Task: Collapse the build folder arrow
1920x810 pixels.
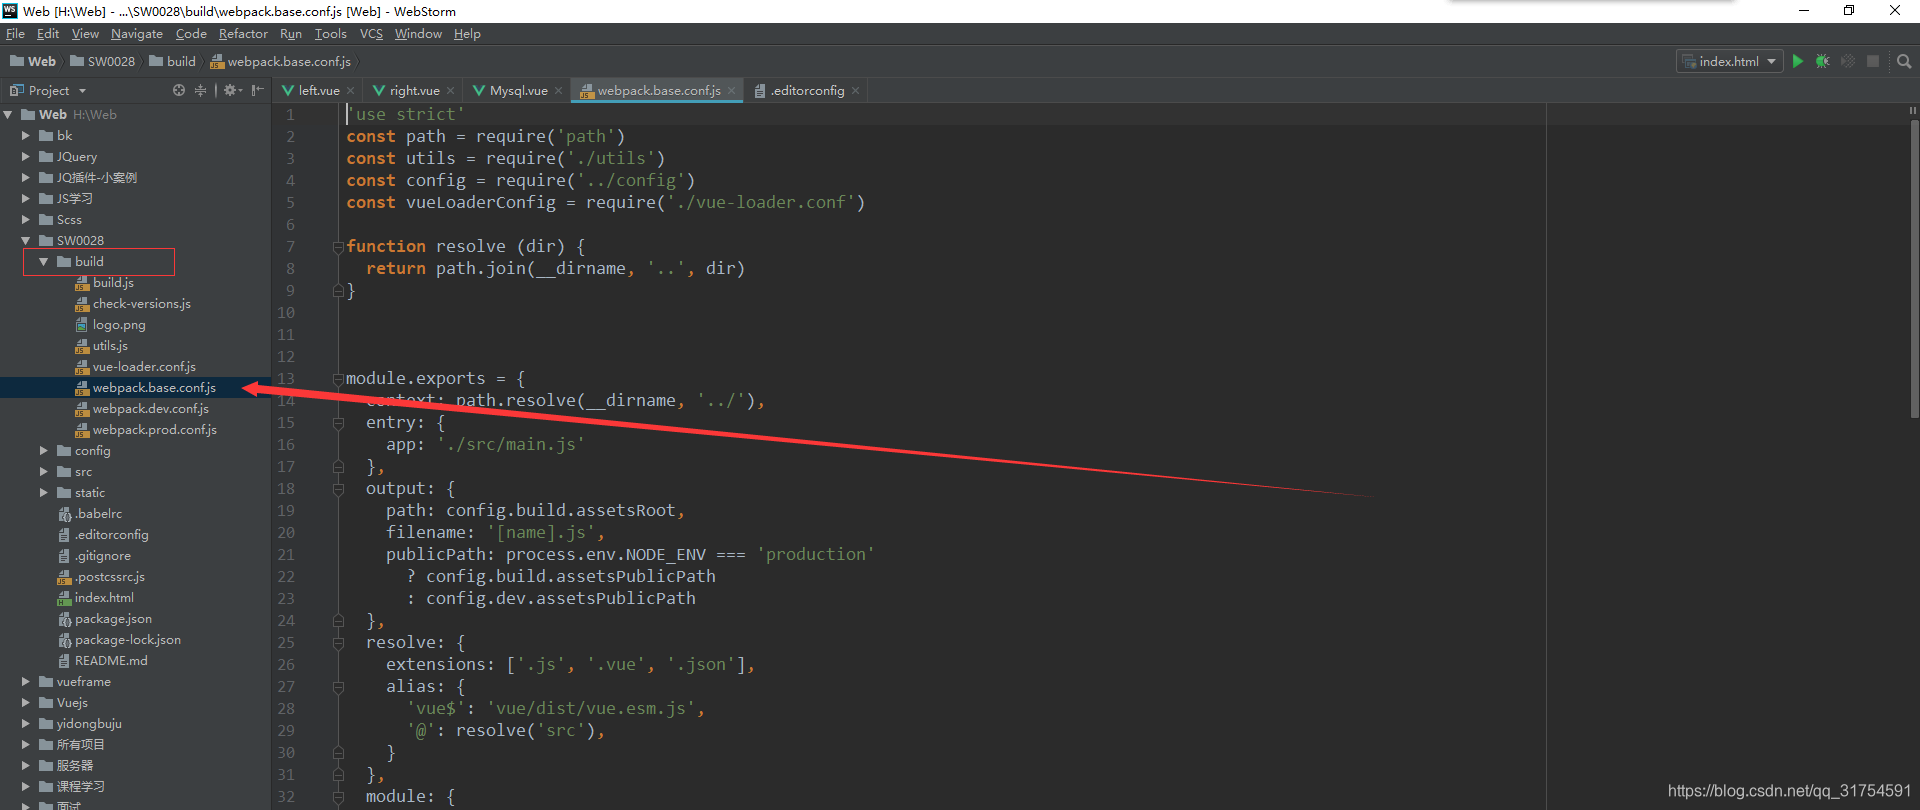Action: [x=43, y=261]
